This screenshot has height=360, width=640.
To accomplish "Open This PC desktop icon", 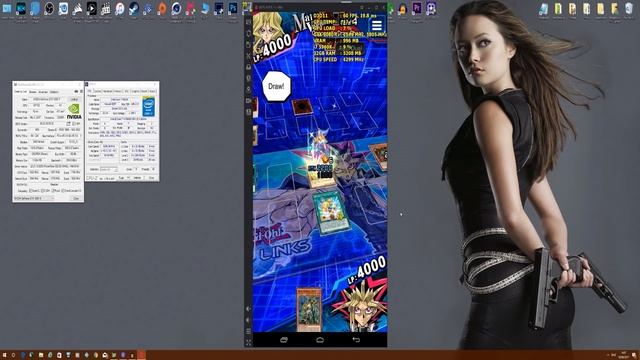I will (x=7, y=8).
